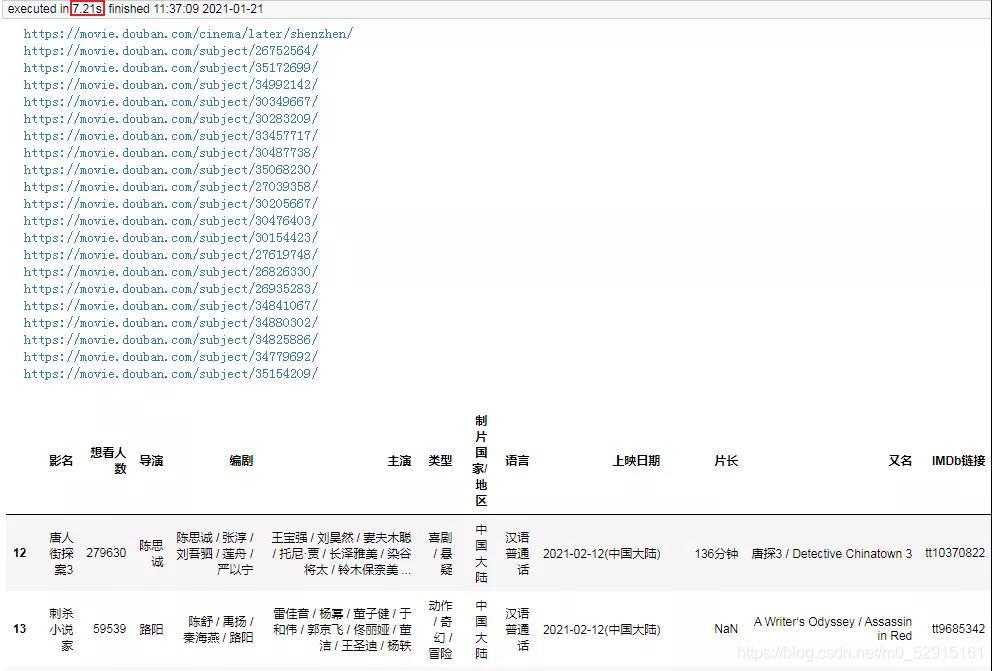Image resolution: width=992 pixels, height=671 pixels.
Task: Open the subject/27039358 link
Action: (171, 187)
